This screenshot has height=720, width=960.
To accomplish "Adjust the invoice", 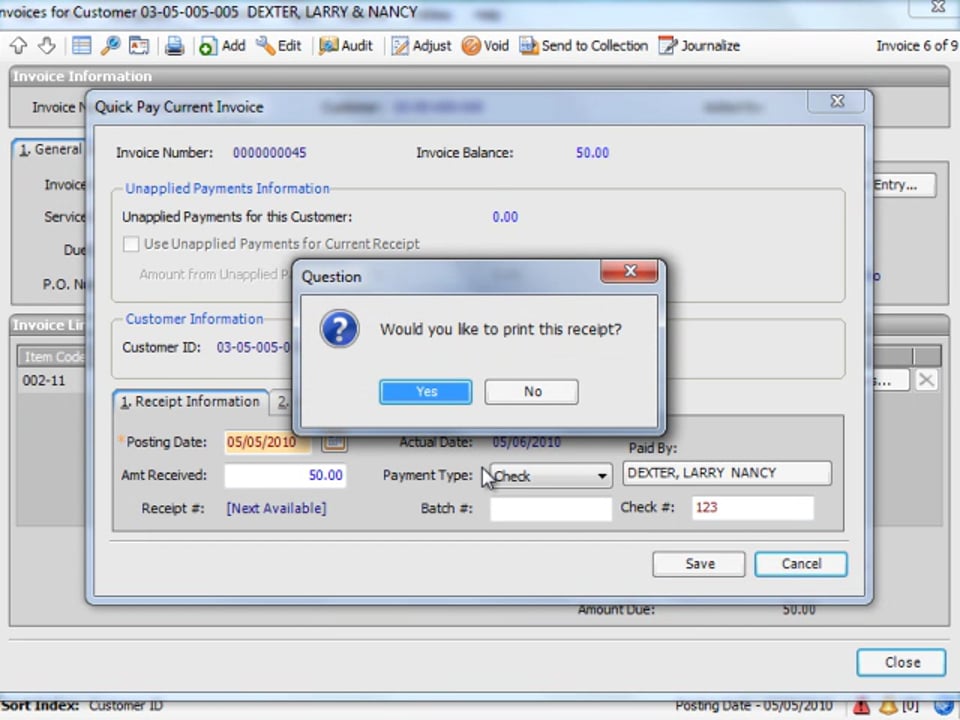I will (x=421, y=45).
